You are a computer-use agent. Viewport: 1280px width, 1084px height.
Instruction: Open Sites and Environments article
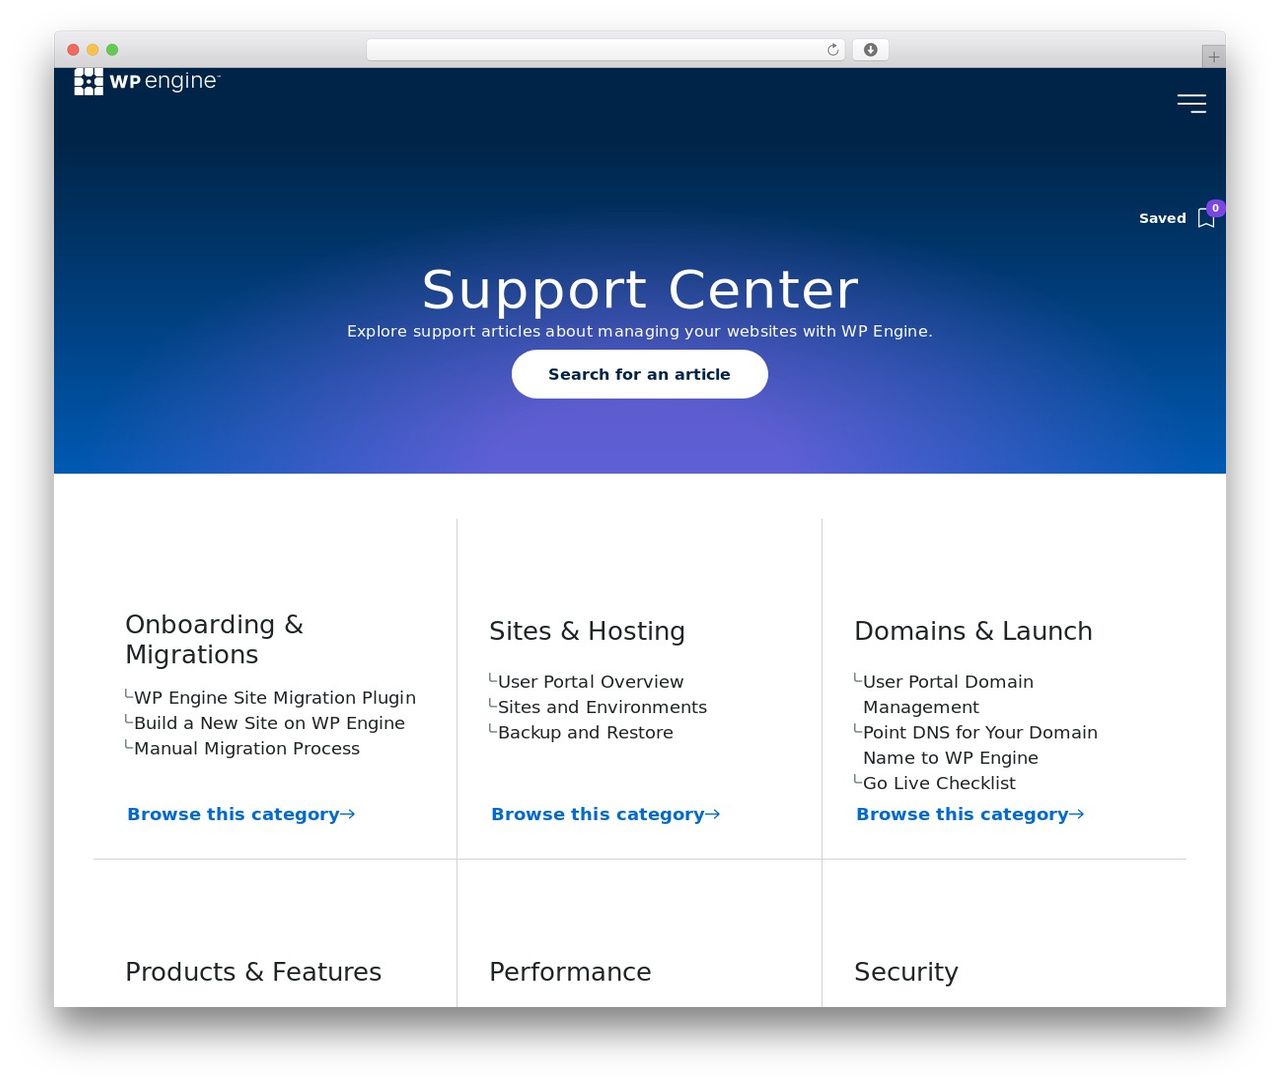(x=603, y=707)
